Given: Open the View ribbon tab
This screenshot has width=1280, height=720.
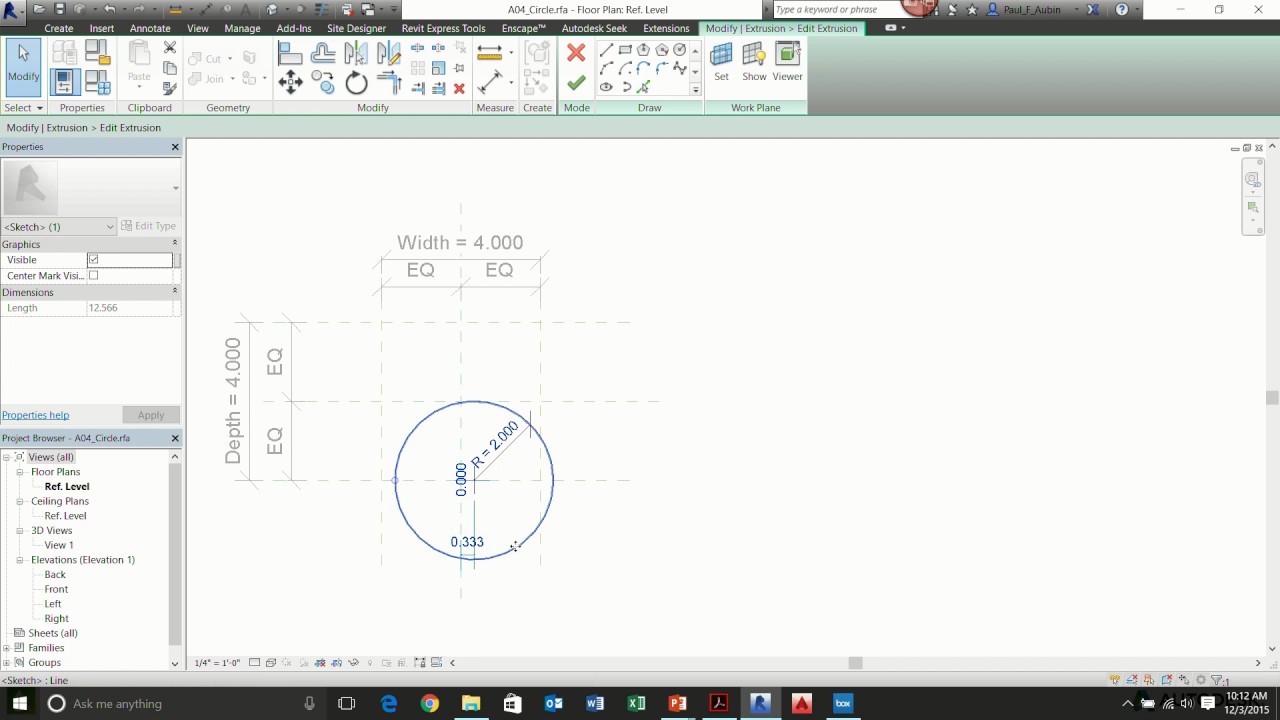Looking at the screenshot, I should click(x=198, y=28).
